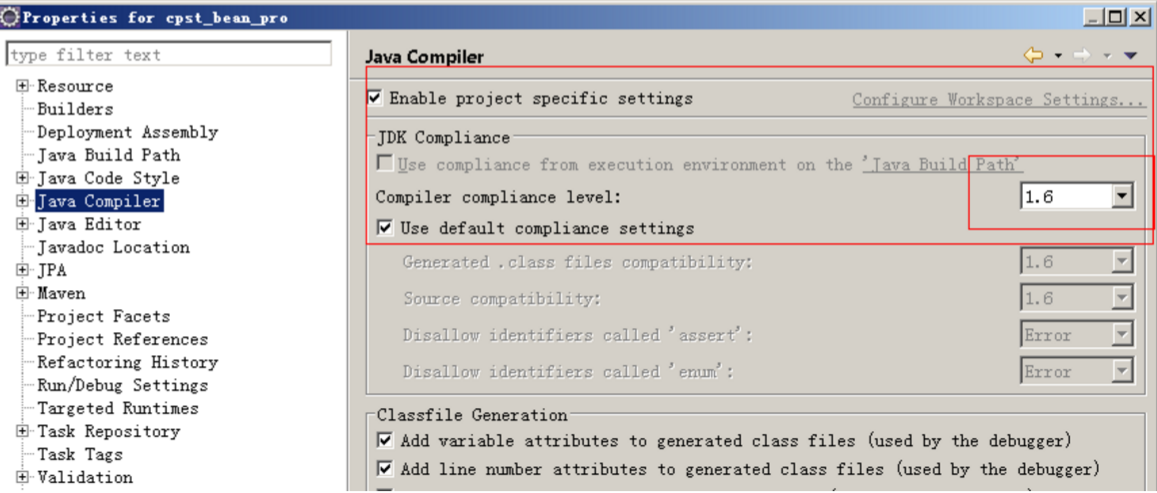Expand the Maven tree node
The image size is (1157, 493).
[23, 293]
